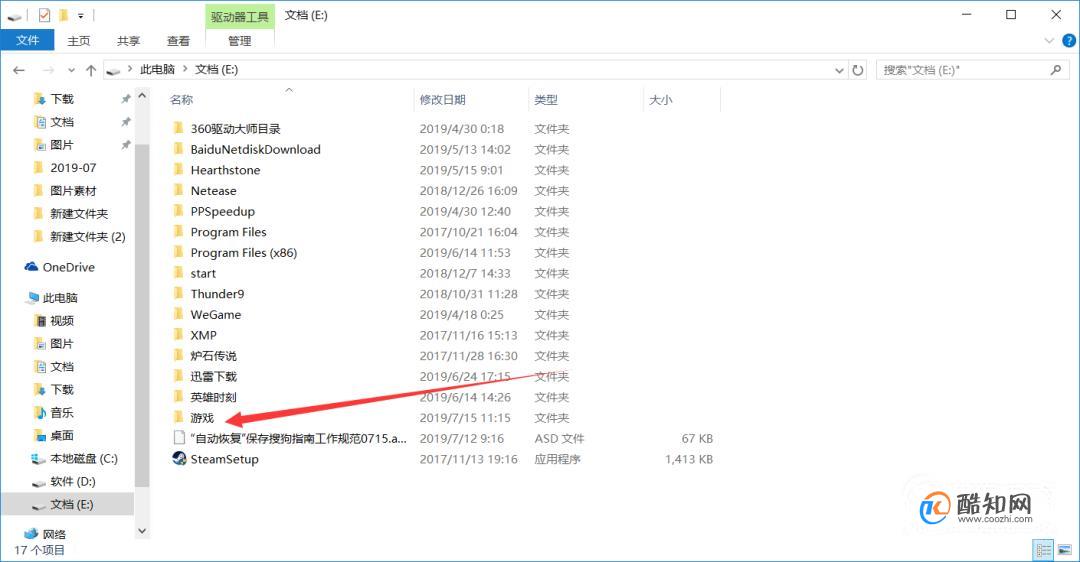
Task: Sort by the 大小 column header
Action: tap(661, 100)
